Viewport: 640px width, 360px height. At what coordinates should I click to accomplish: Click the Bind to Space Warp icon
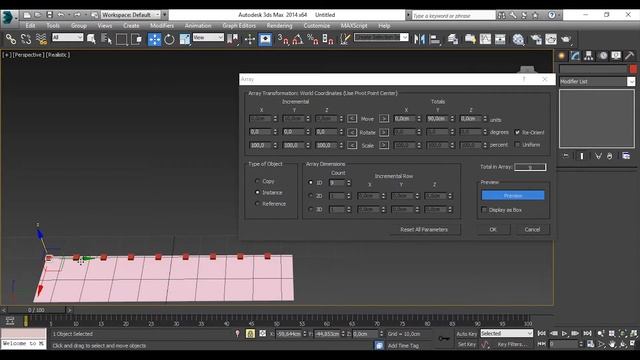41,39
